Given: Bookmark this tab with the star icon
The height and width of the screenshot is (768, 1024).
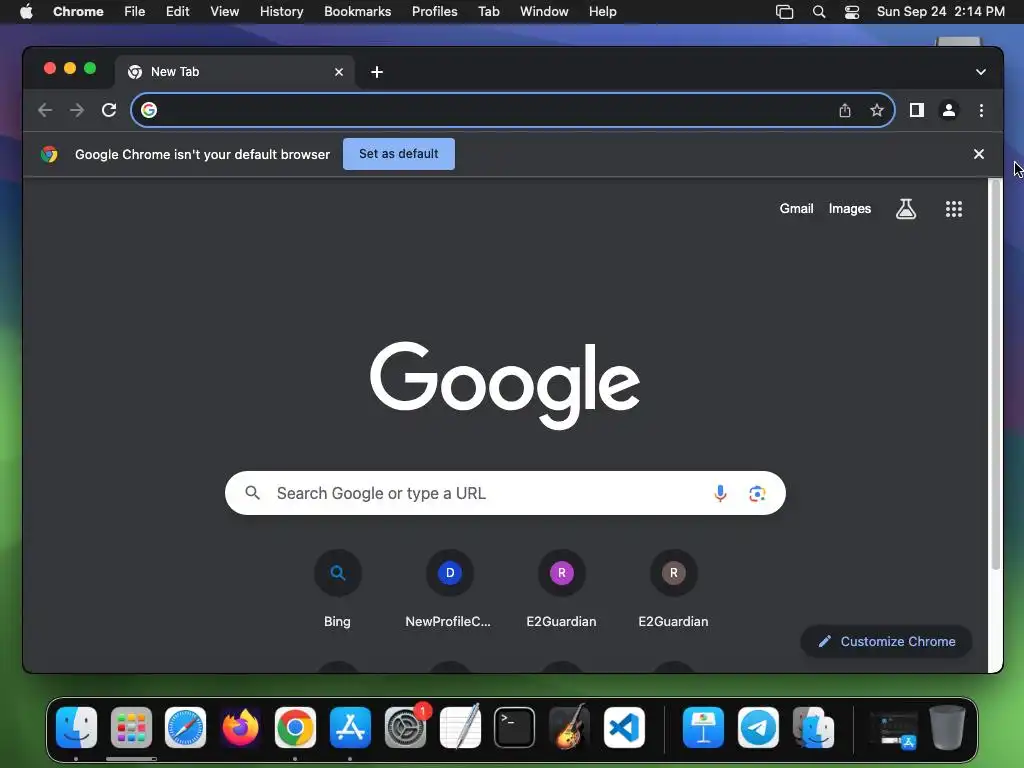Looking at the screenshot, I should coord(876,110).
